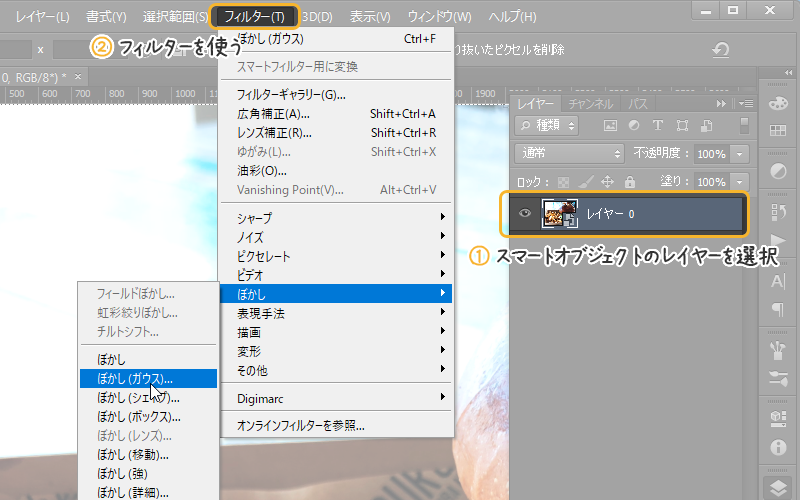The height and width of the screenshot is (500, 800).
Task: Collapse the Layers panel group arrows
Action: point(721,104)
